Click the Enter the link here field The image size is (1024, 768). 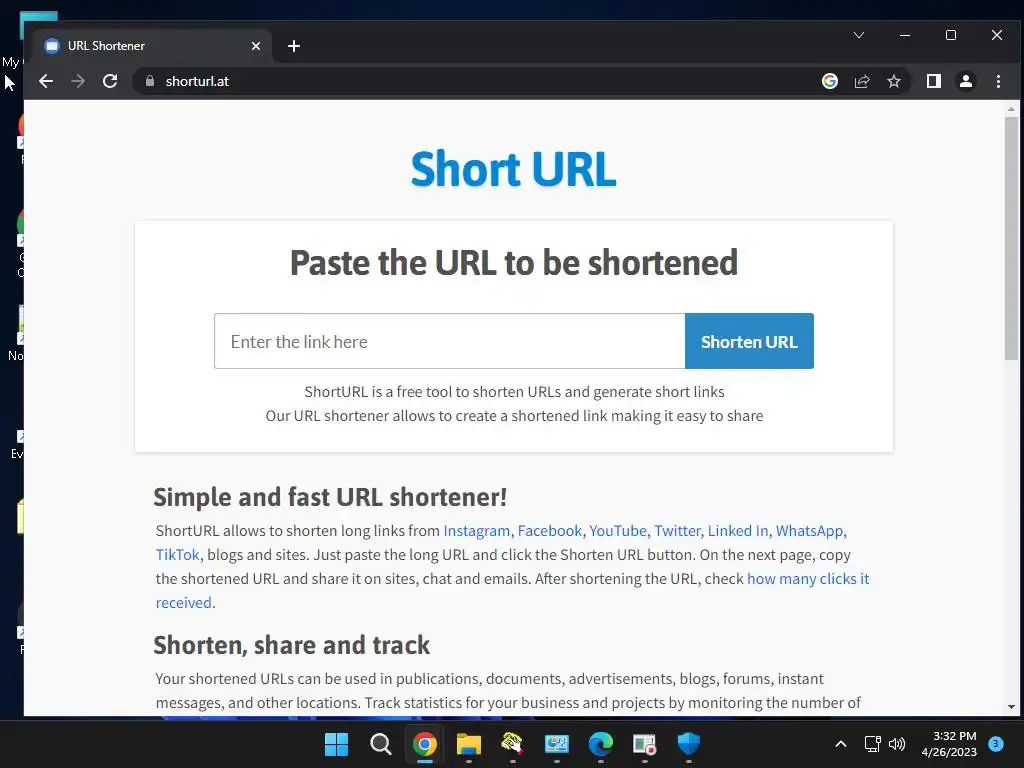[449, 341]
